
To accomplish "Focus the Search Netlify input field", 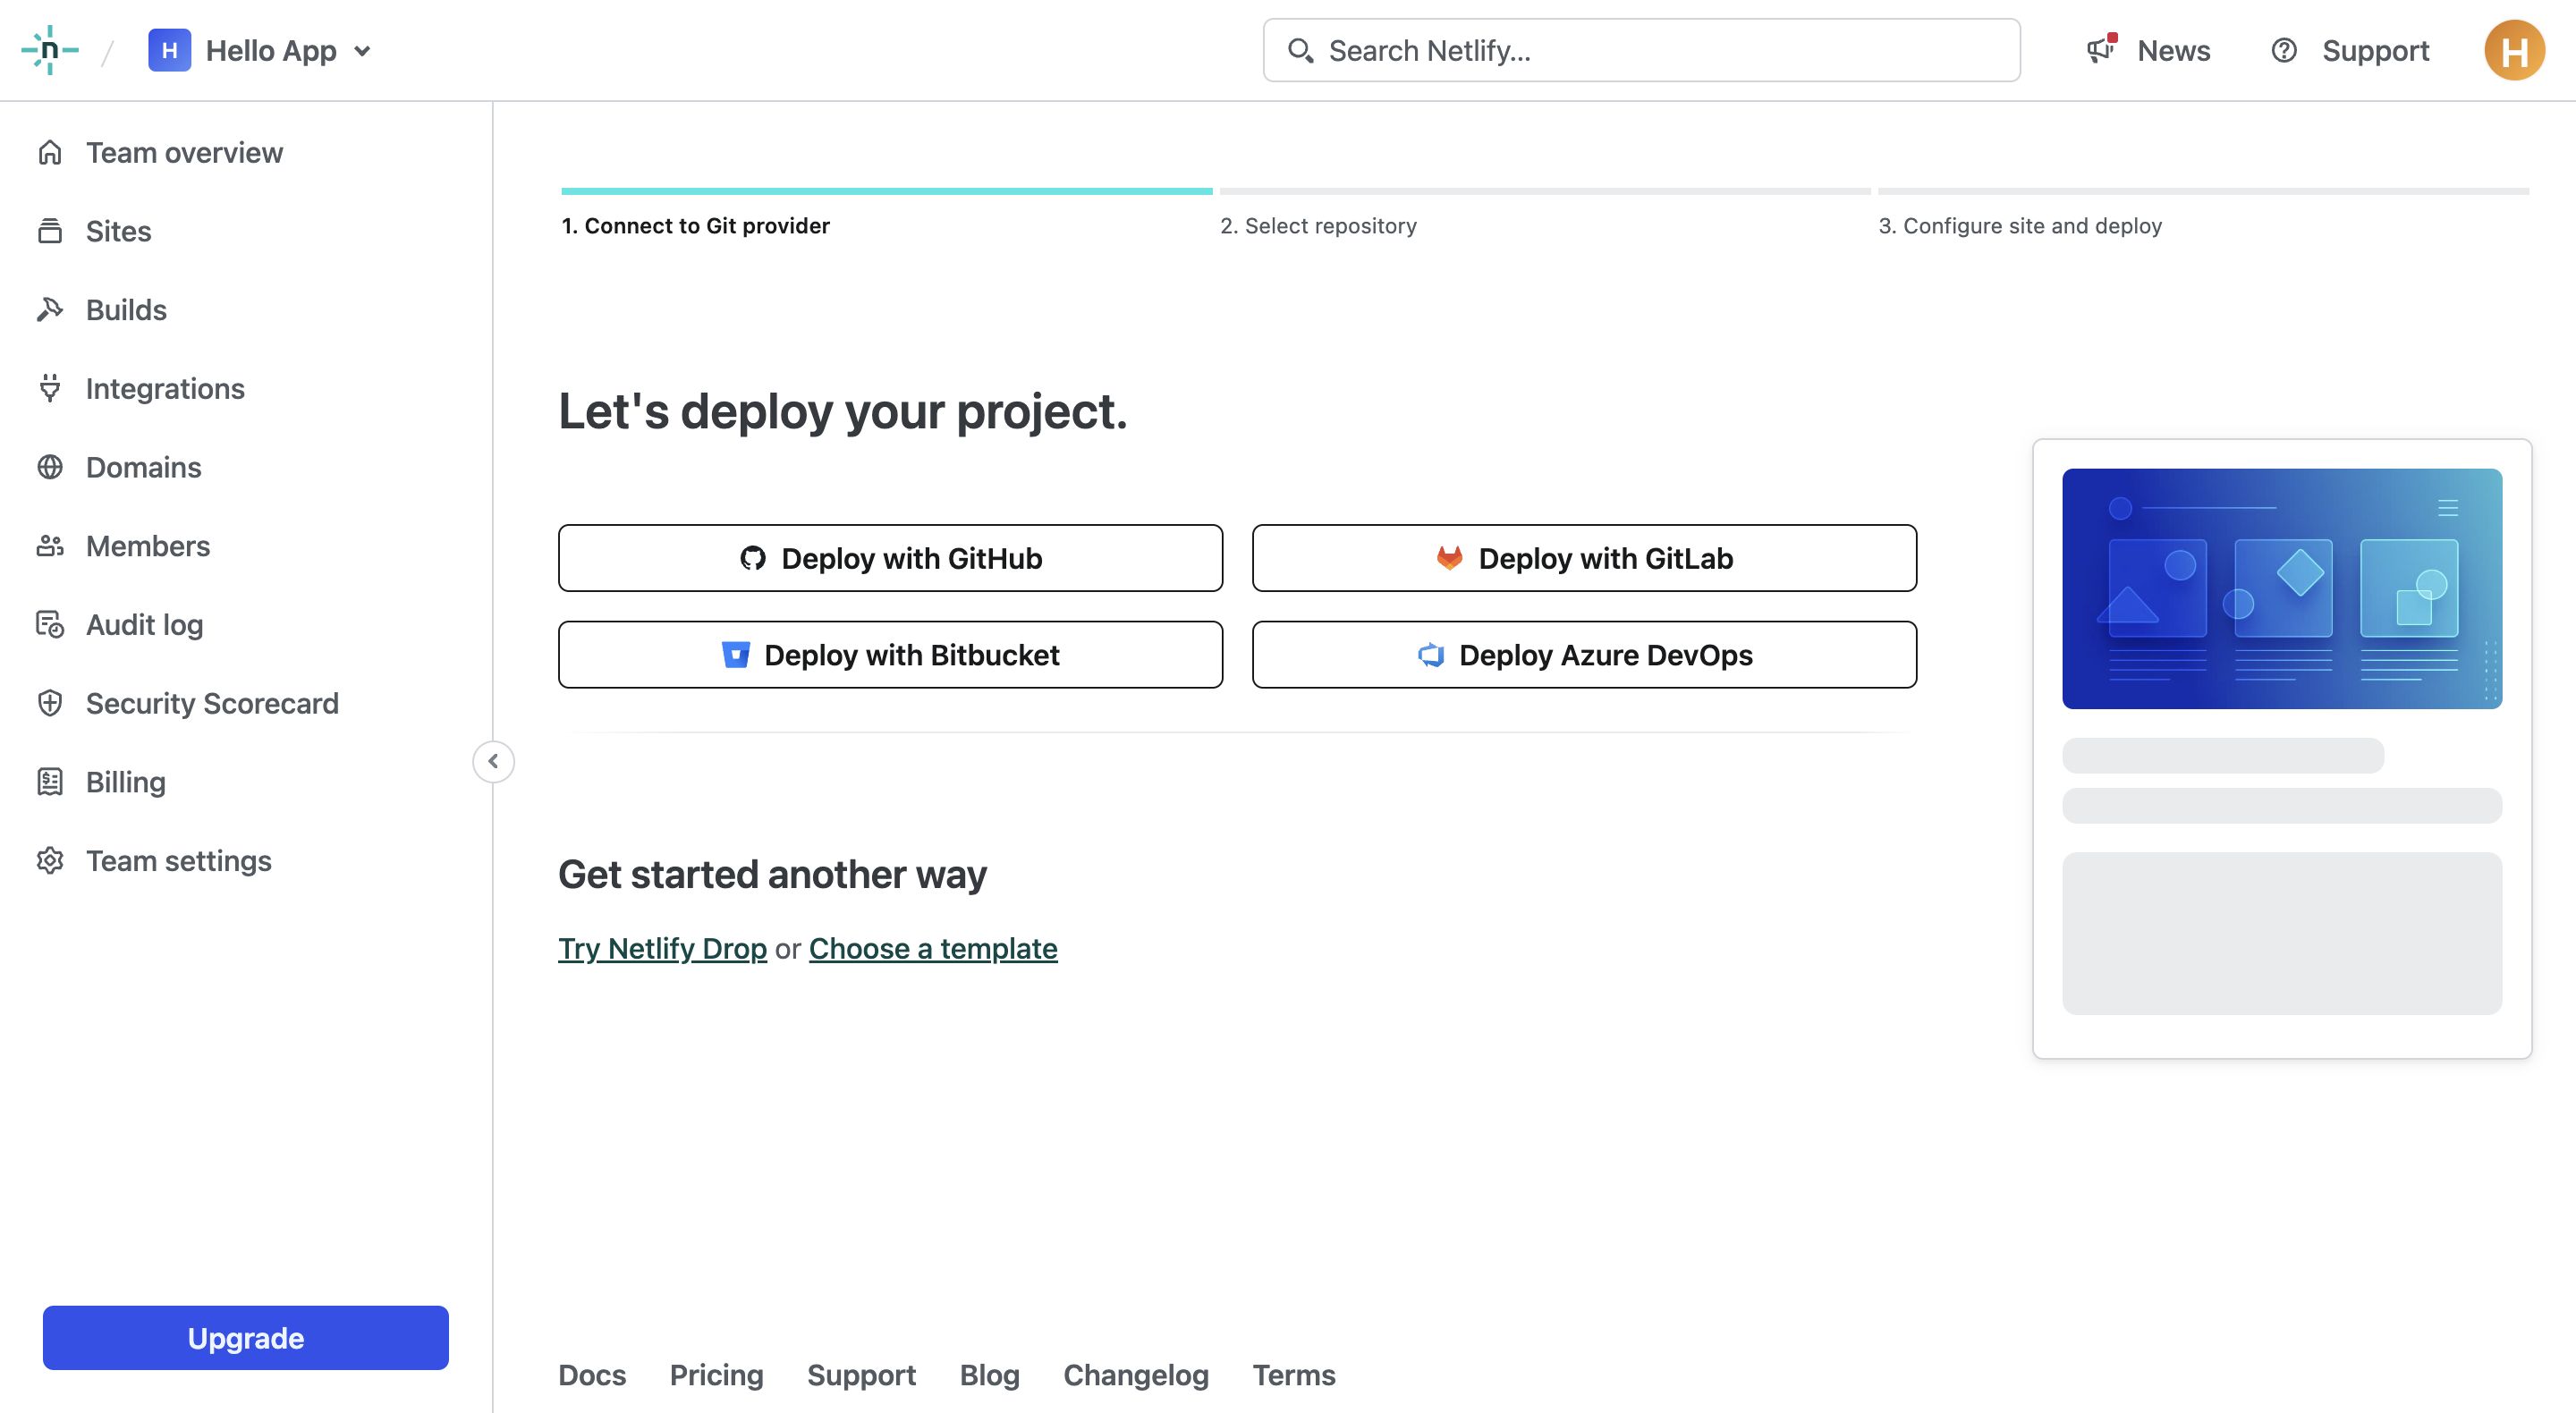I will point(1641,50).
